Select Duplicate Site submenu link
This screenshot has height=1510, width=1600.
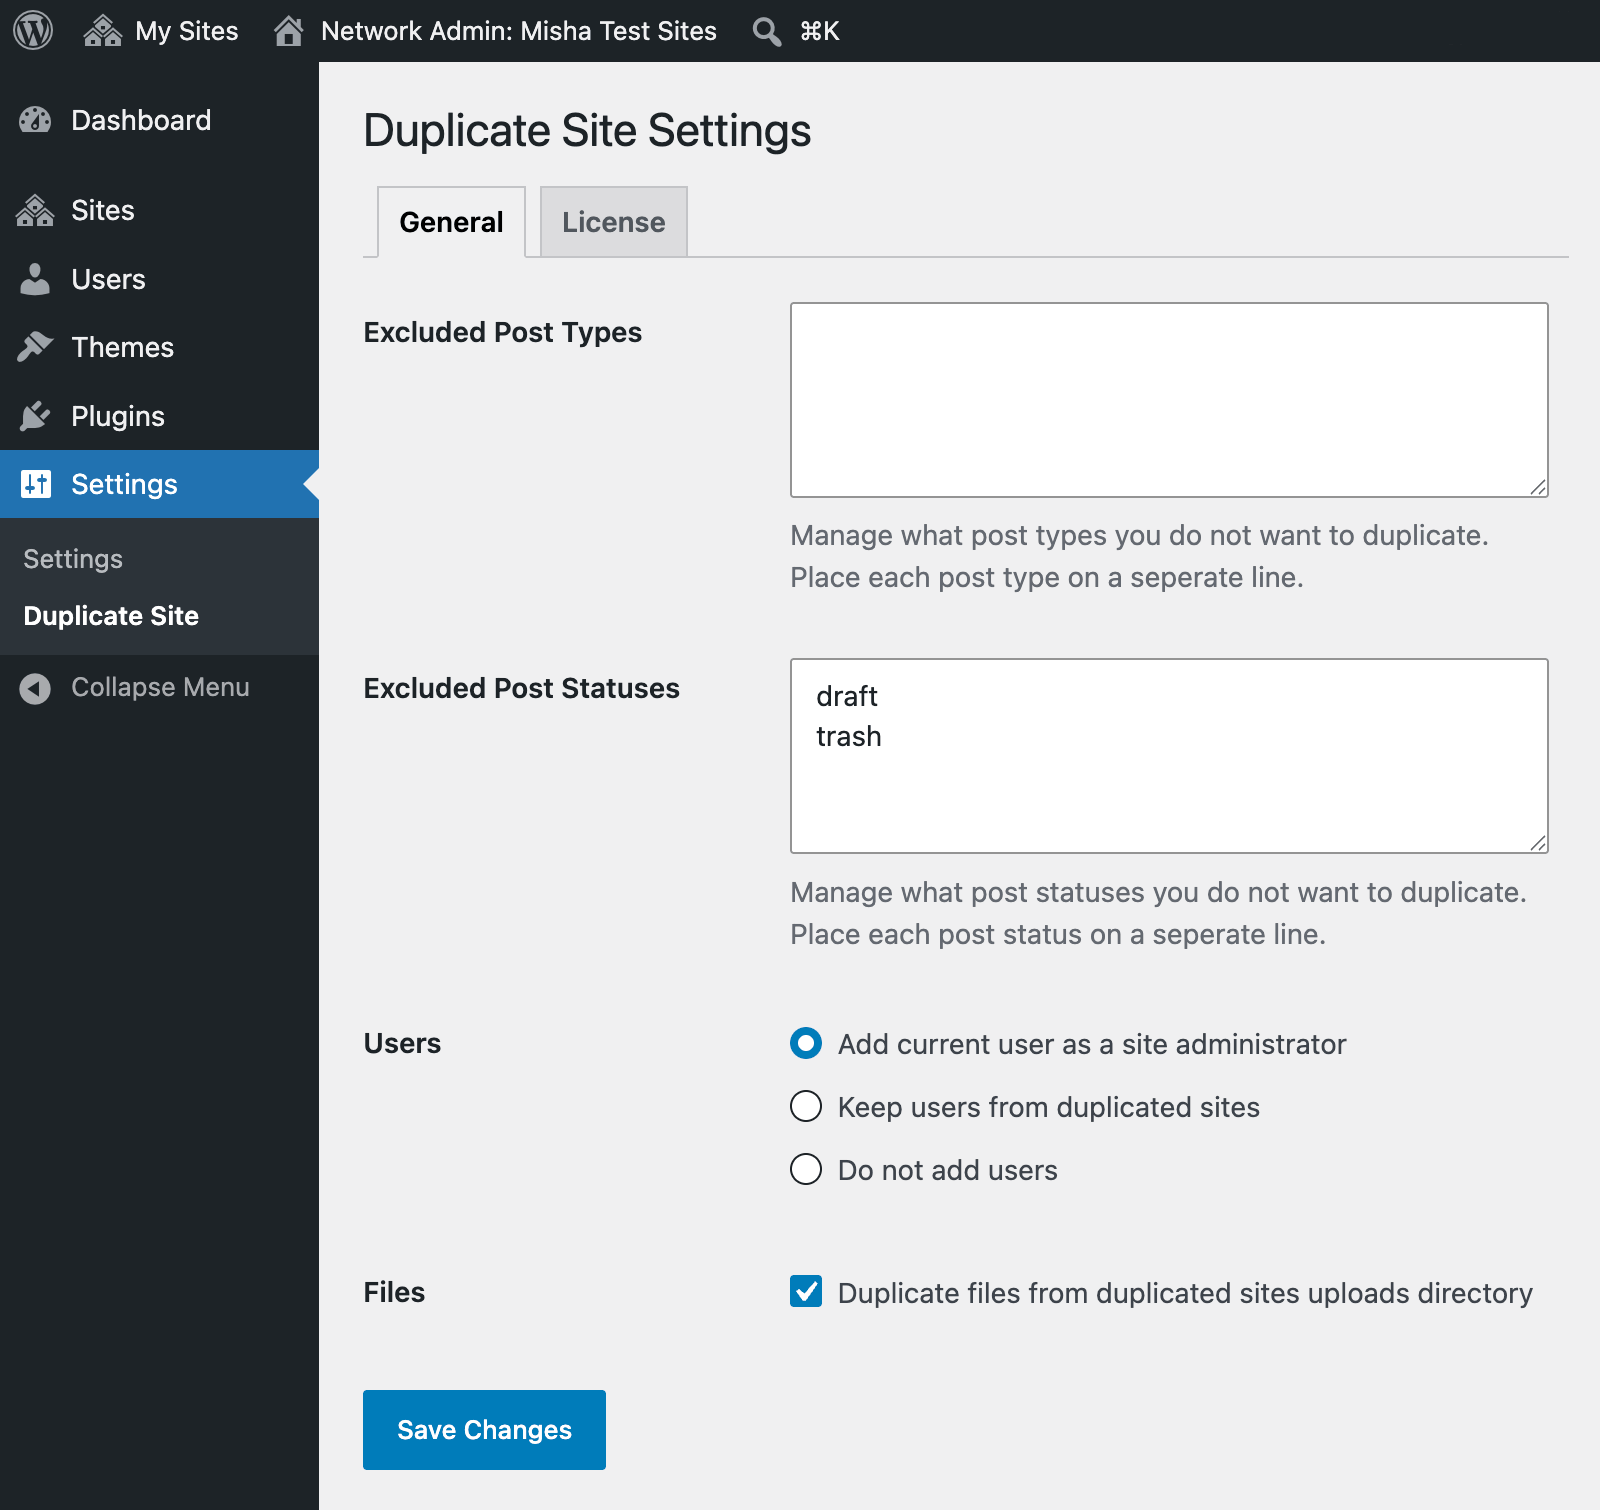[x=111, y=616]
